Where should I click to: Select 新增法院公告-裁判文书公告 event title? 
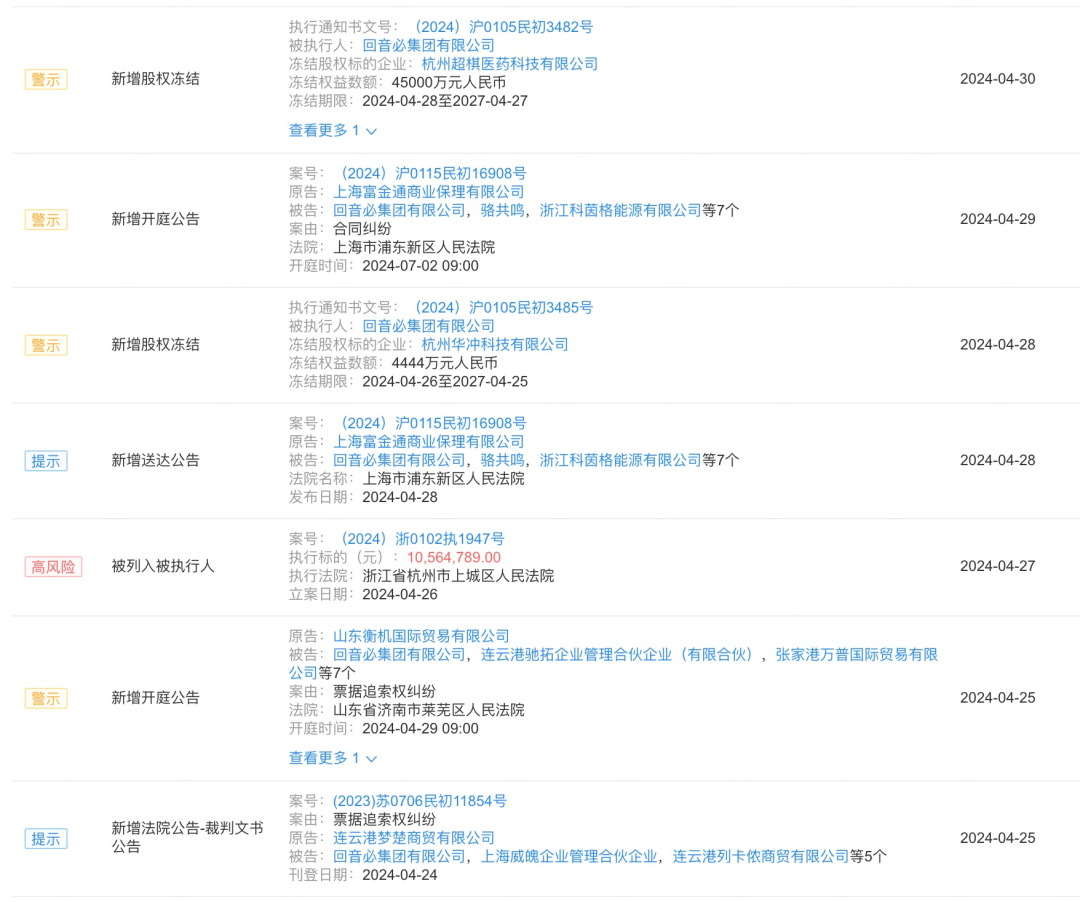187,837
